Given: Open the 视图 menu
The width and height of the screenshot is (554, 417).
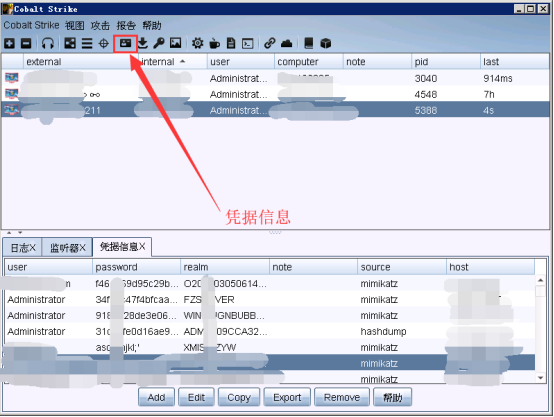Looking at the screenshot, I should click(x=75, y=25).
